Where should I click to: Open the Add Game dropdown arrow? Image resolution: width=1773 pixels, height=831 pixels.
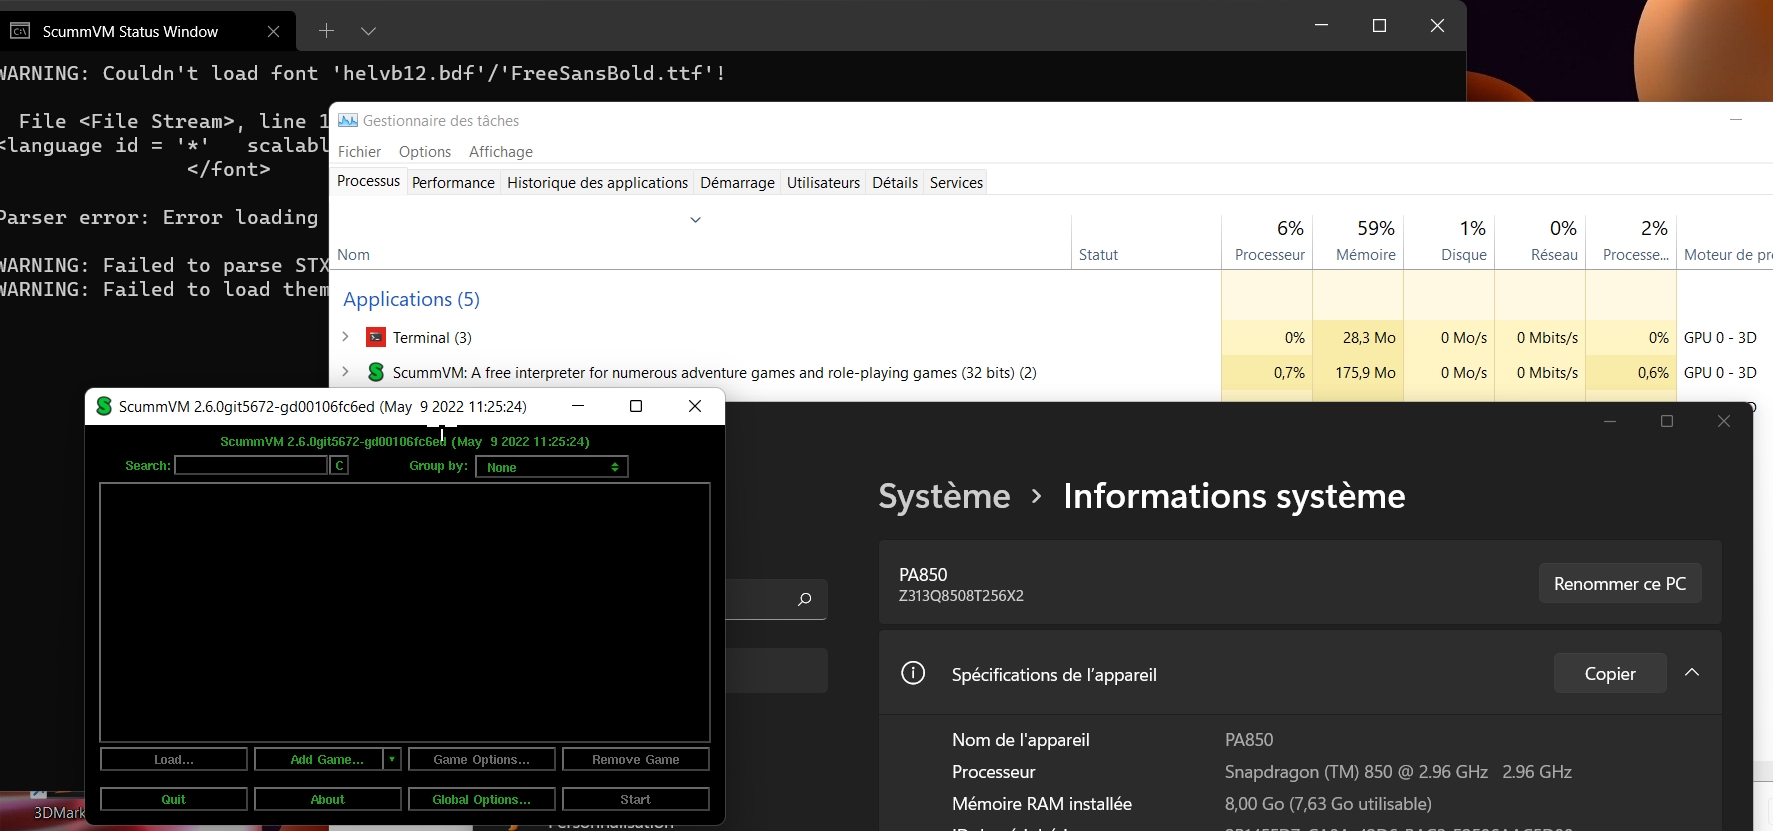pyautogui.click(x=392, y=760)
